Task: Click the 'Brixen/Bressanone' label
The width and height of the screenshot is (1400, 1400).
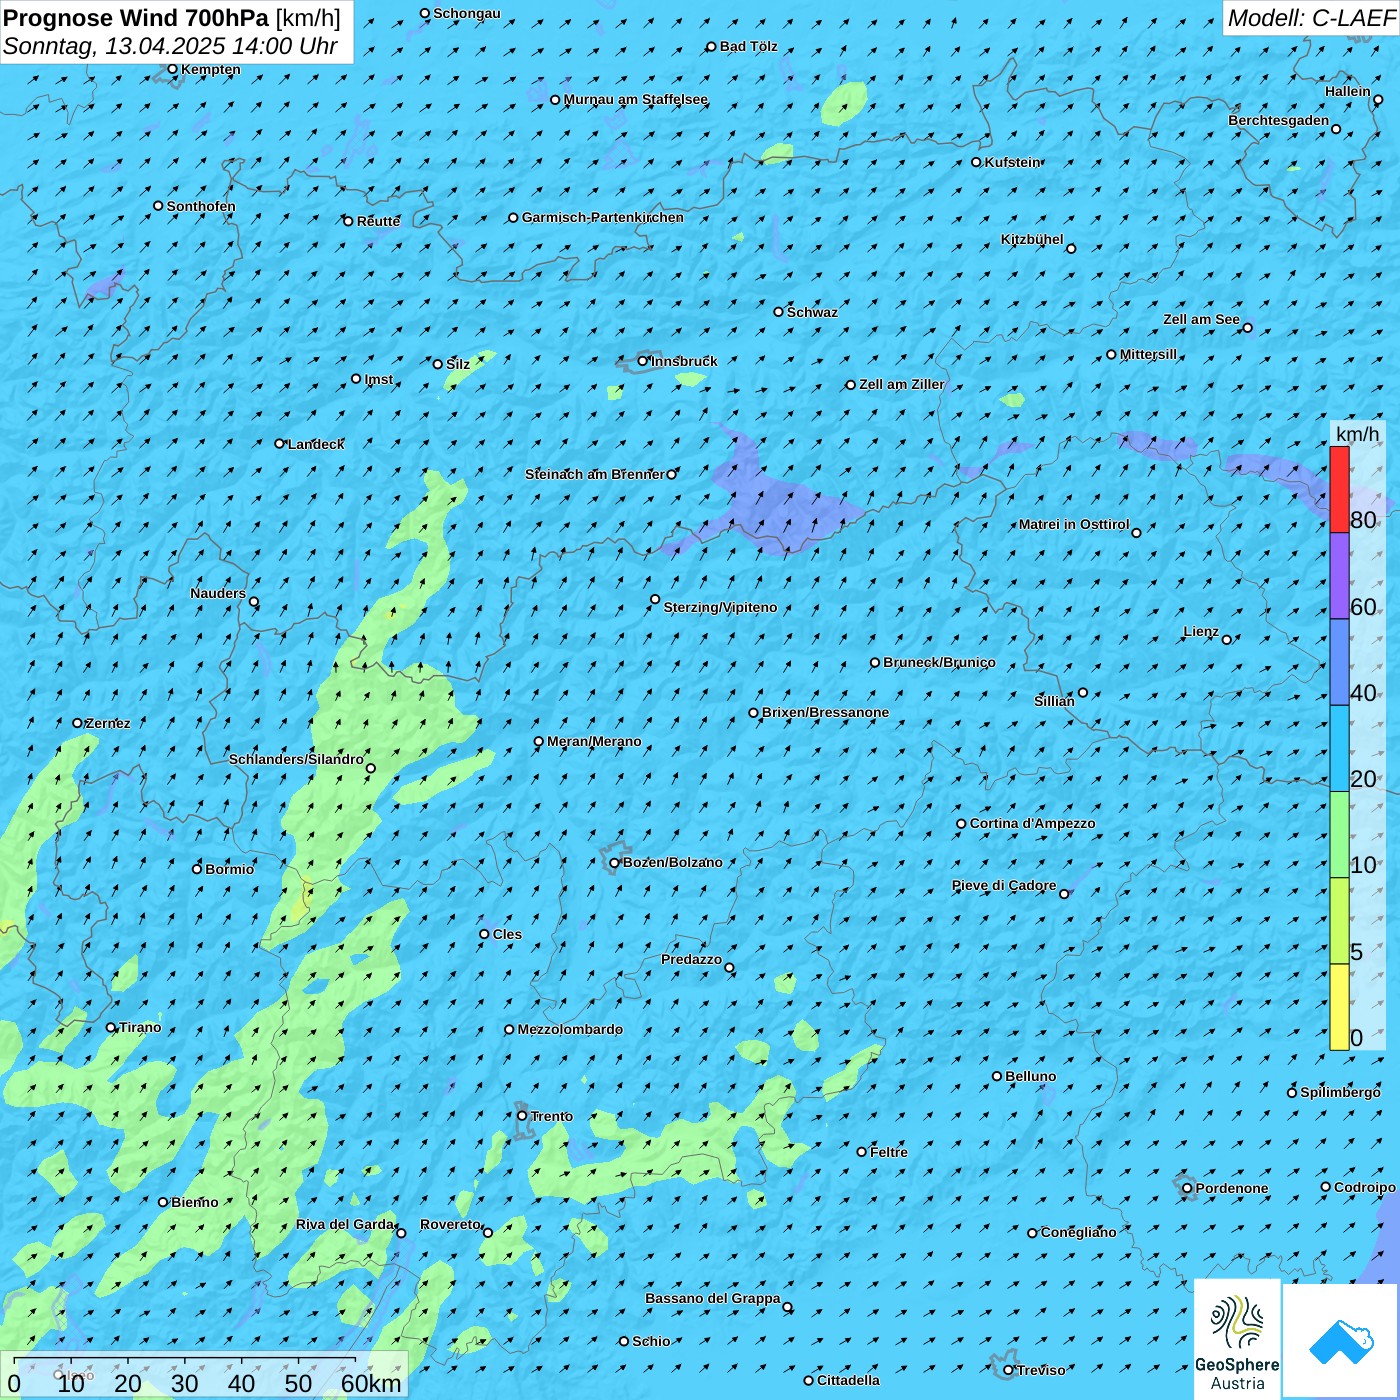Action: pos(826,712)
